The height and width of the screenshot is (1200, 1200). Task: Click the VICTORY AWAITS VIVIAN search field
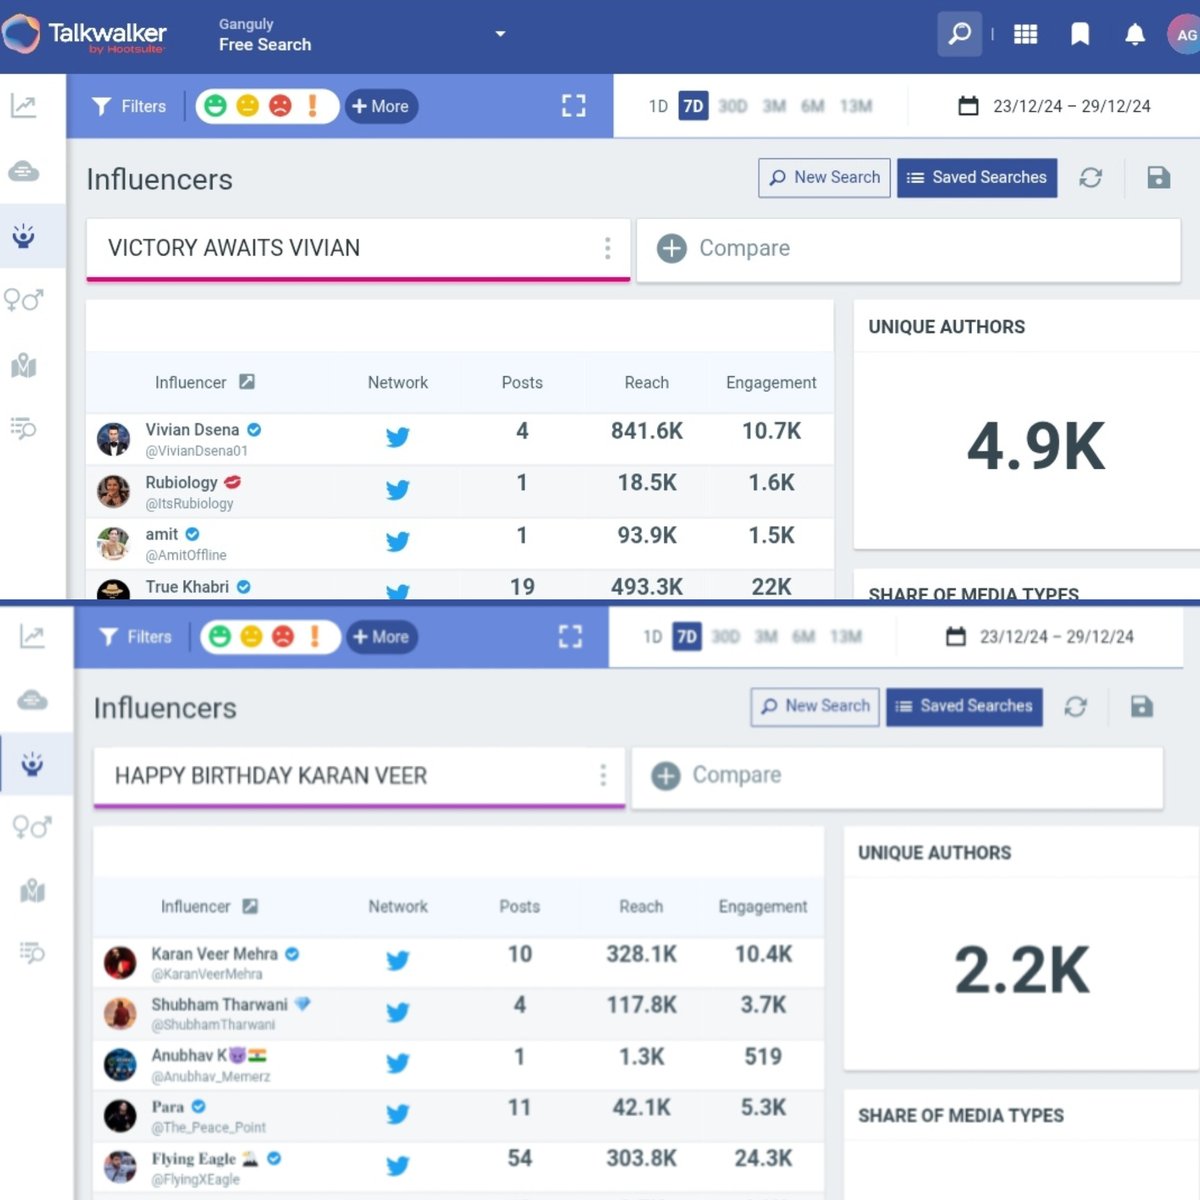point(358,249)
